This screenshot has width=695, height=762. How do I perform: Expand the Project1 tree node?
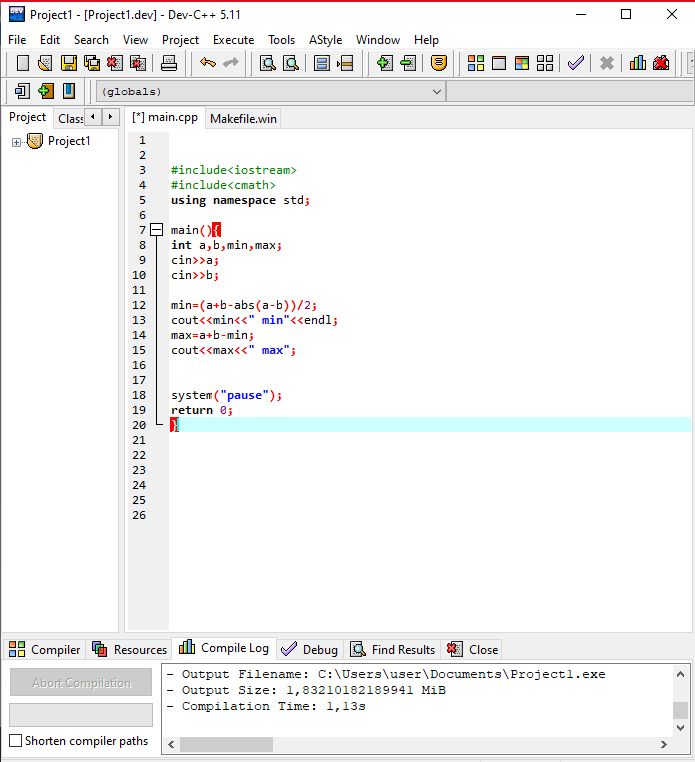(x=17, y=142)
